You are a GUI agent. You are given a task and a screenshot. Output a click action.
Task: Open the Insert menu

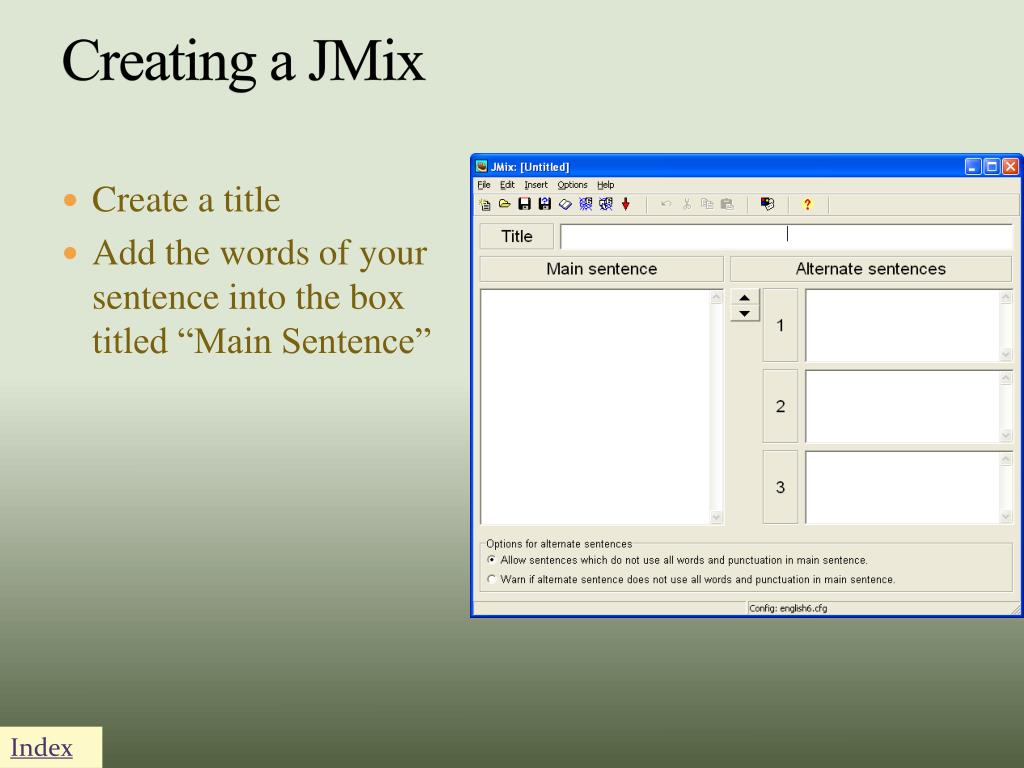[x=536, y=185]
